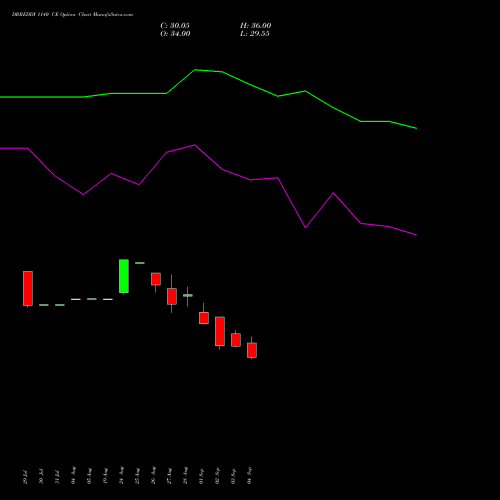Click the low value 'L: 29.55'
The width and height of the screenshot is (500, 500).
[255, 33]
